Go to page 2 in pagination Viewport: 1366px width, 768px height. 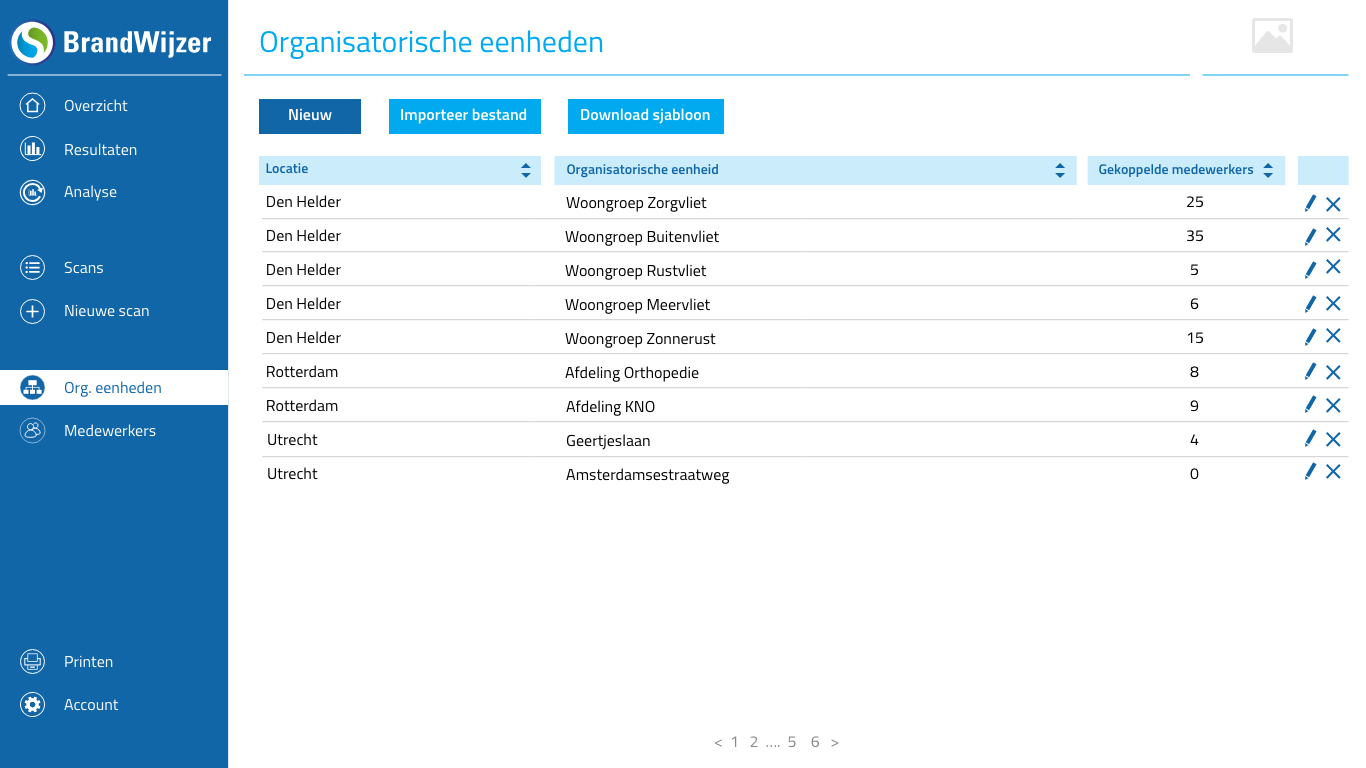click(x=754, y=742)
